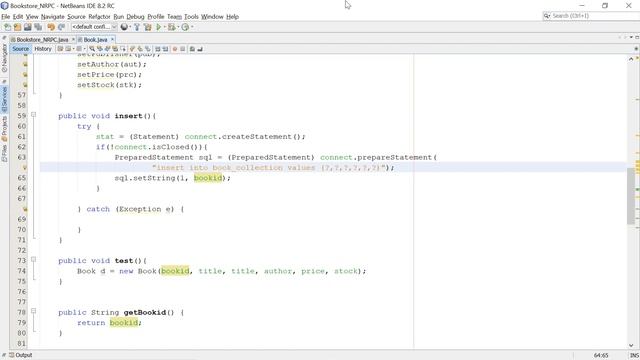Open the Services side panel
This screenshot has width=640, height=360.
pyautogui.click(x=4, y=100)
